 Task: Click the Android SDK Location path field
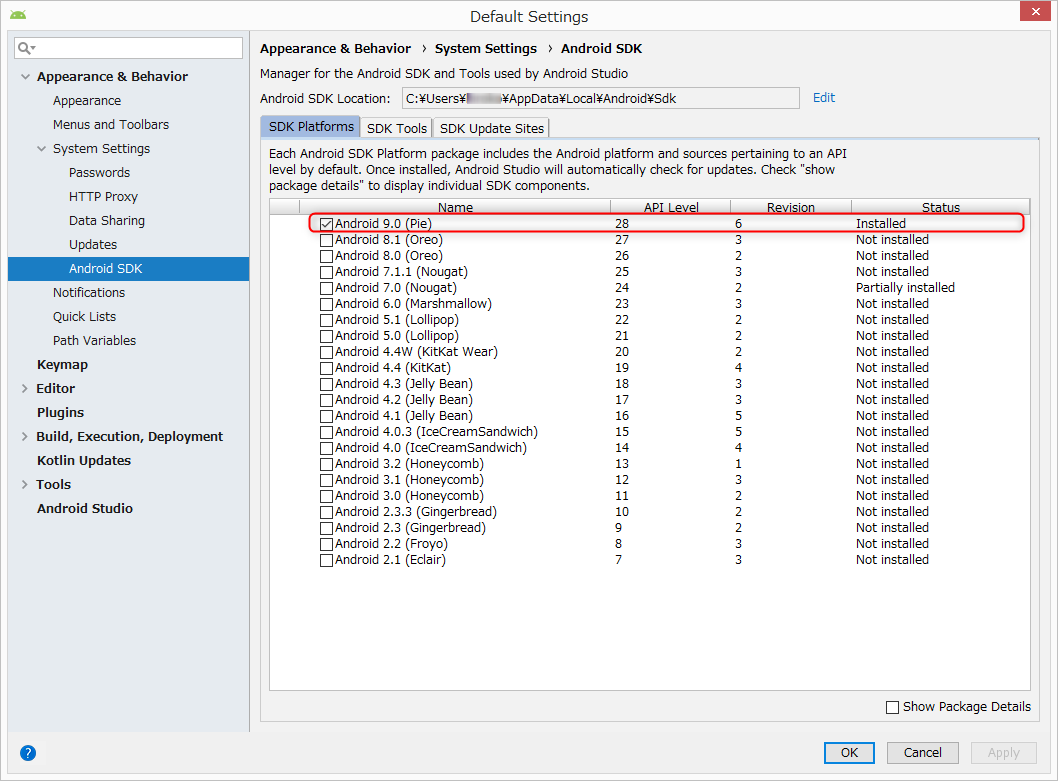pos(601,99)
